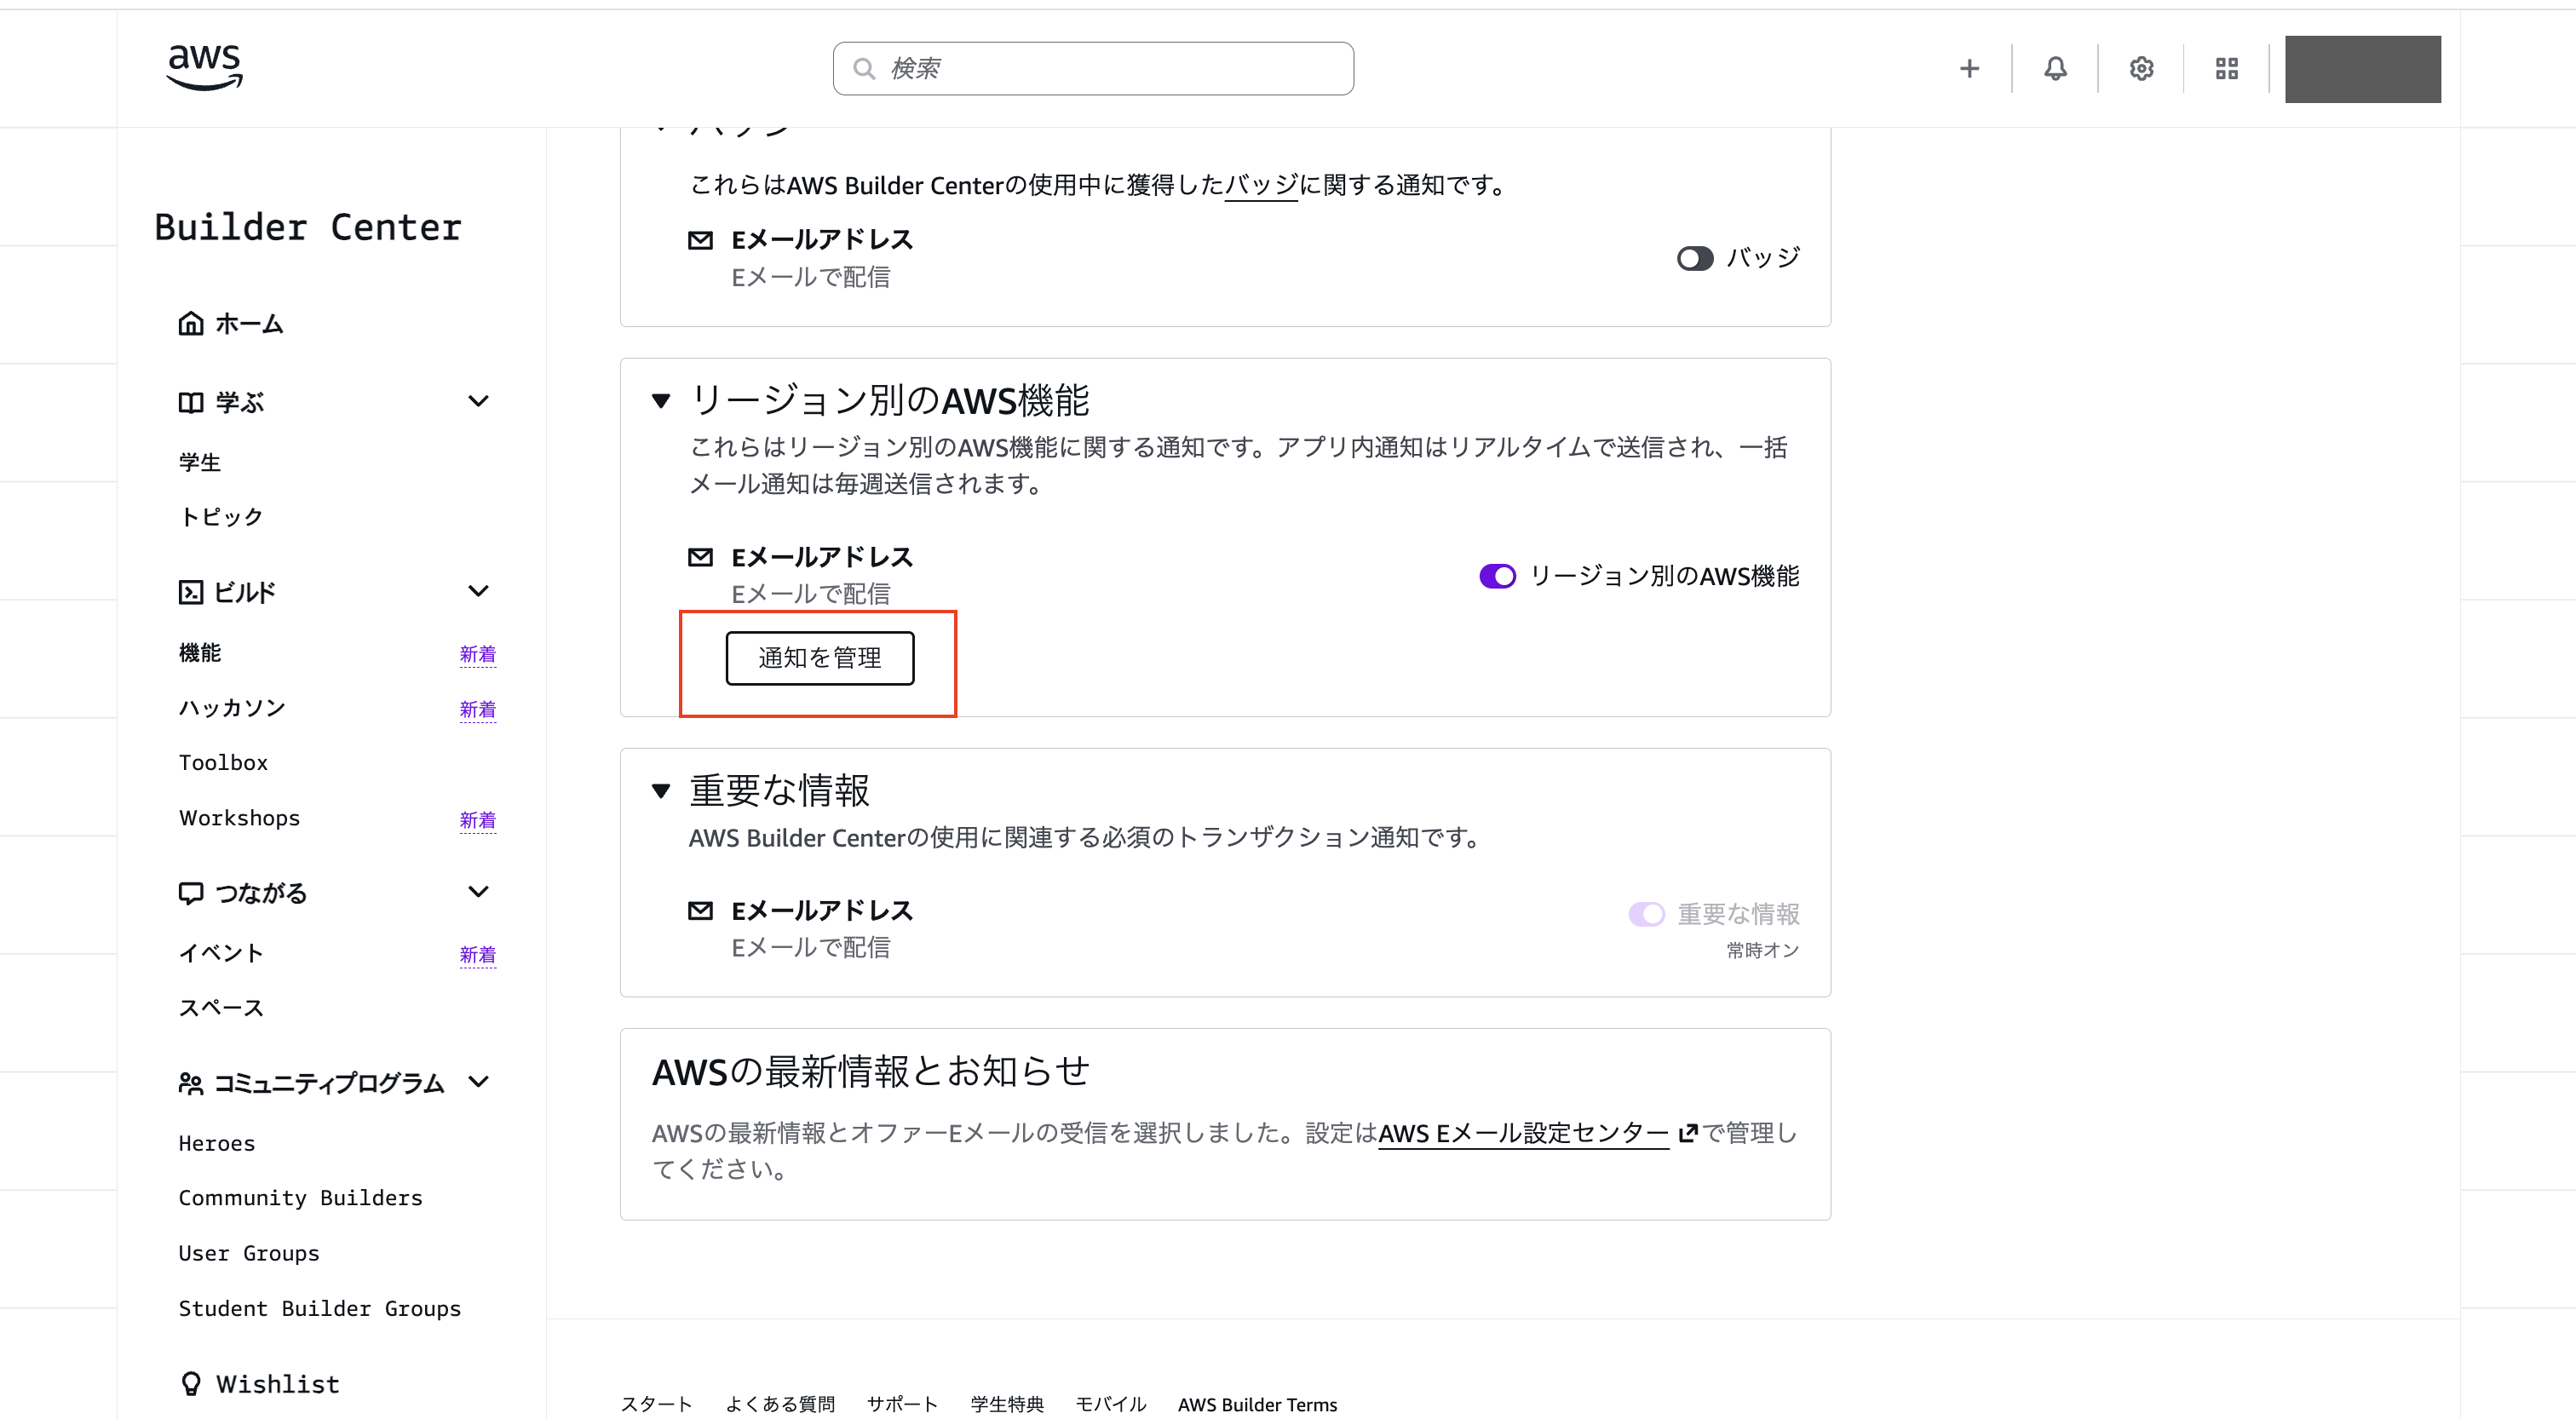Viewport: 2576px width, 1419px height.
Task: Collapse the つながる sidebar section chevron
Action: click(478, 891)
